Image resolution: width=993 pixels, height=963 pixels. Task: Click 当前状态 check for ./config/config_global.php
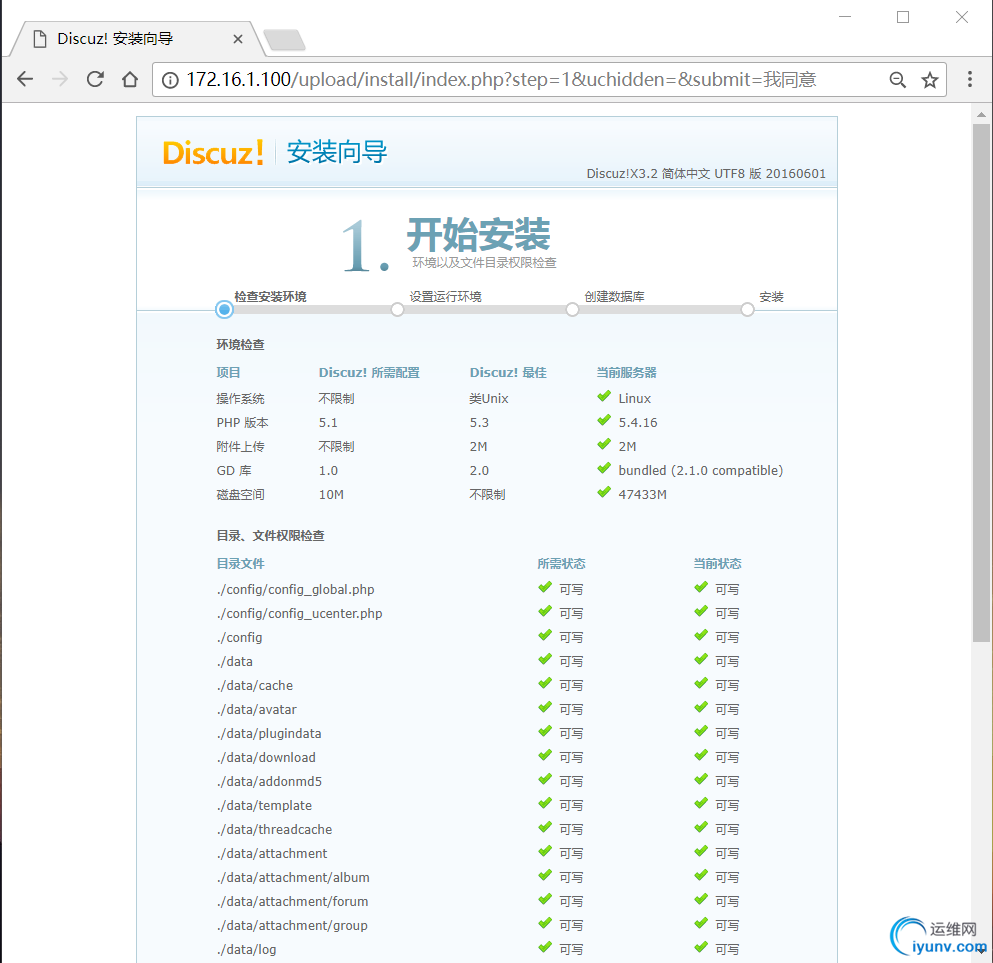click(700, 588)
